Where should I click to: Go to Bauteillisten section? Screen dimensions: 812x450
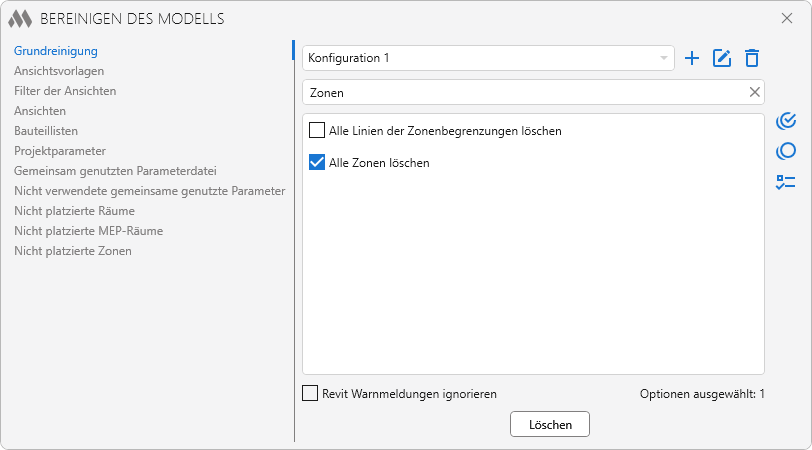pos(46,131)
